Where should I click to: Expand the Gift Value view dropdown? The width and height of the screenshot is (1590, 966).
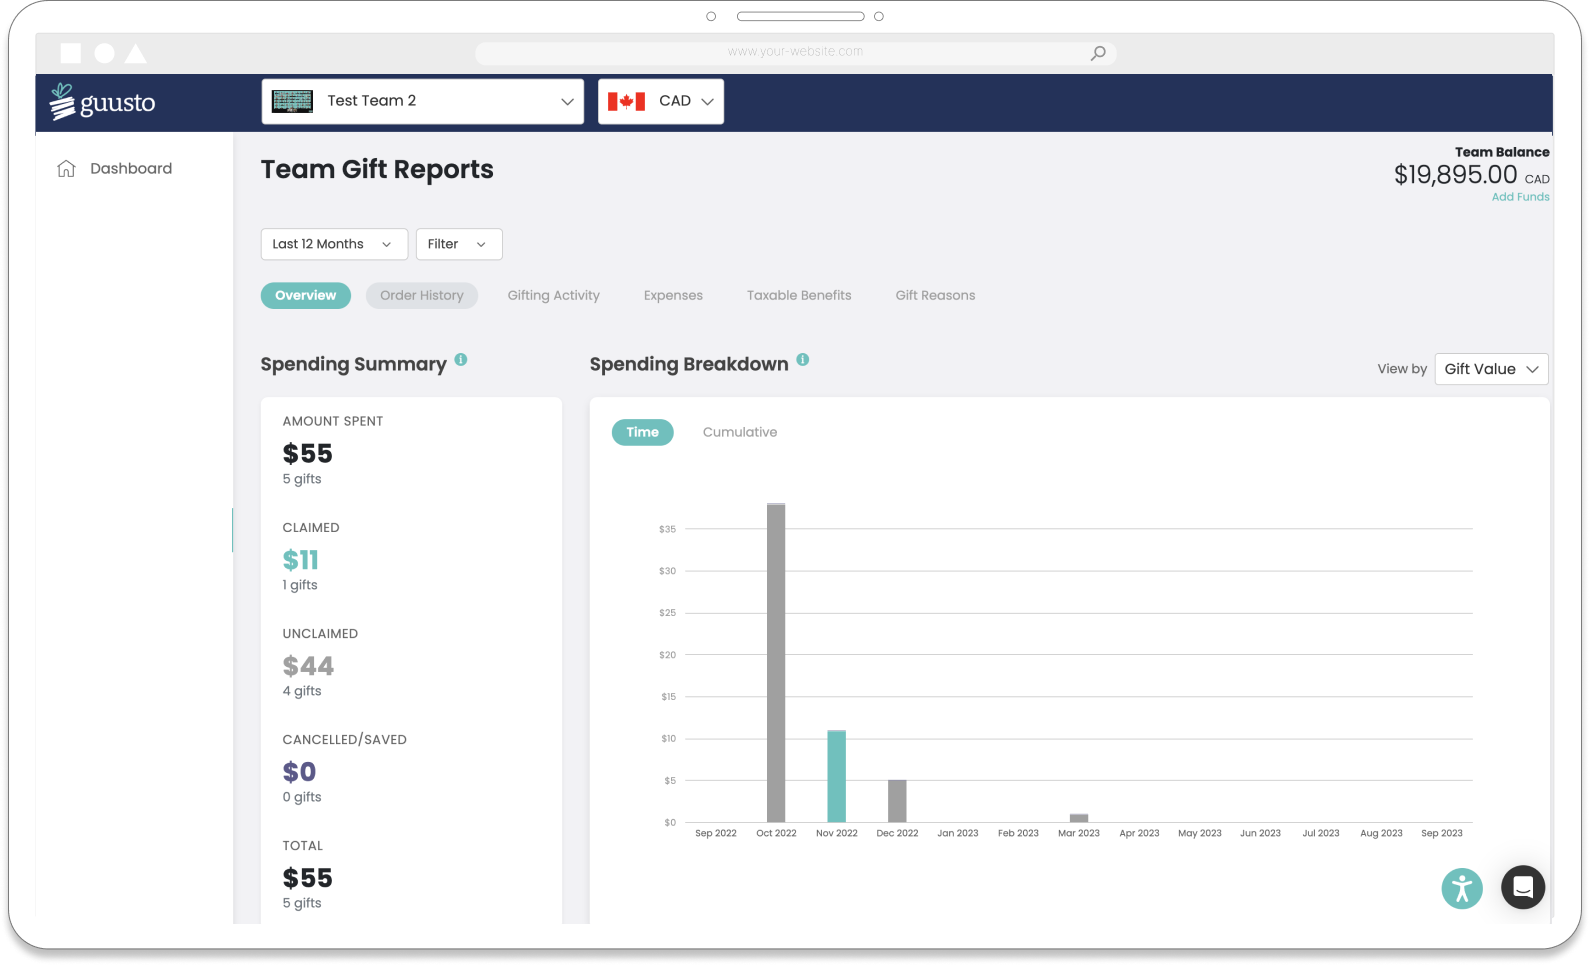pyautogui.click(x=1490, y=369)
